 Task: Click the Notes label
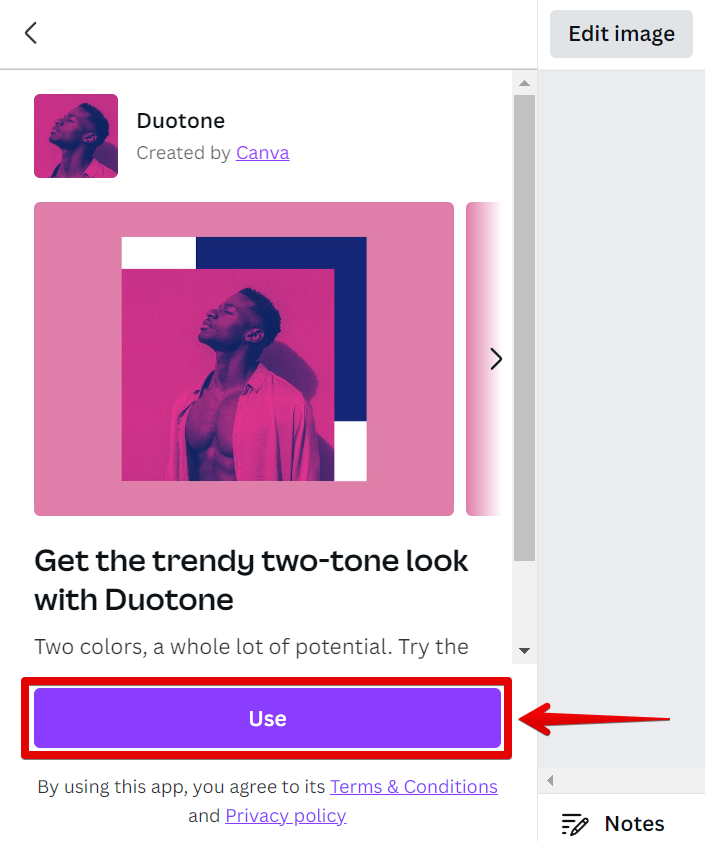(x=634, y=824)
